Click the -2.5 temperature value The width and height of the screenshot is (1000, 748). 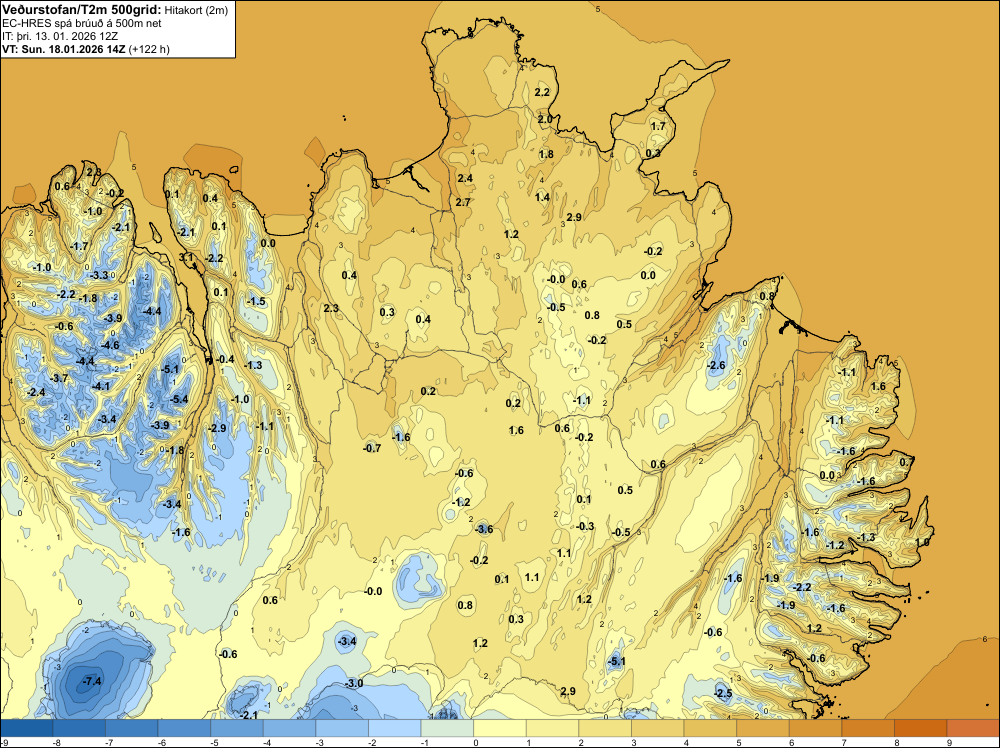click(723, 693)
